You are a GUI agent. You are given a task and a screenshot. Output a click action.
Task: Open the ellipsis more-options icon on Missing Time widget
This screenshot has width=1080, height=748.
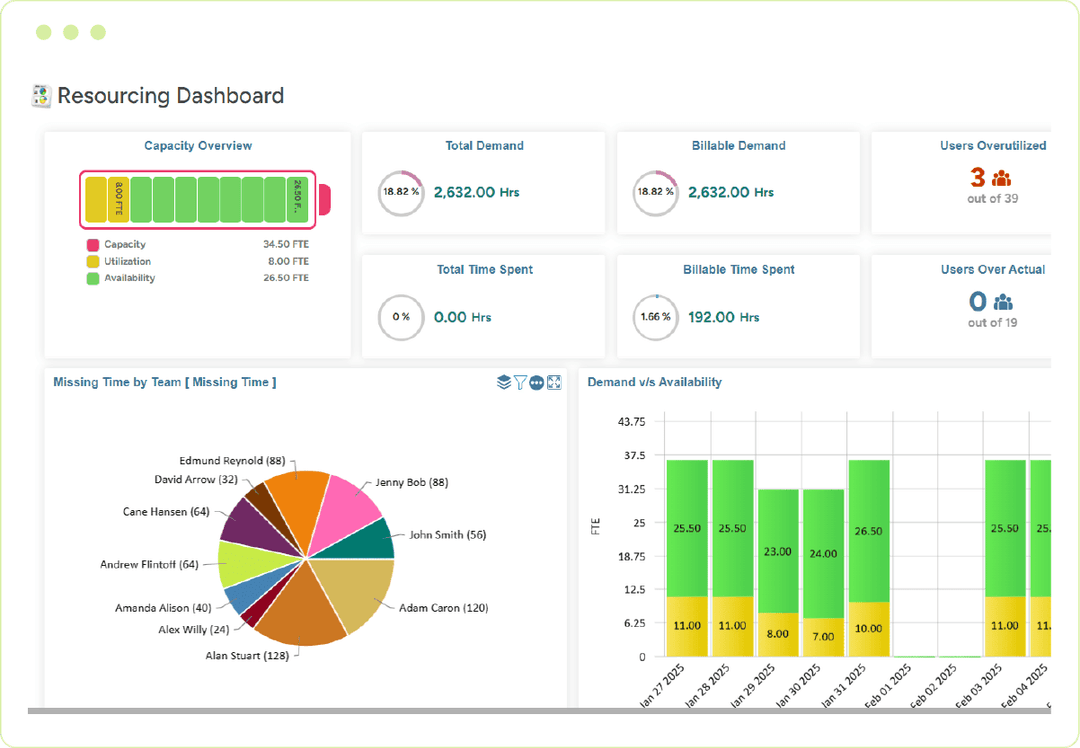point(537,382)
